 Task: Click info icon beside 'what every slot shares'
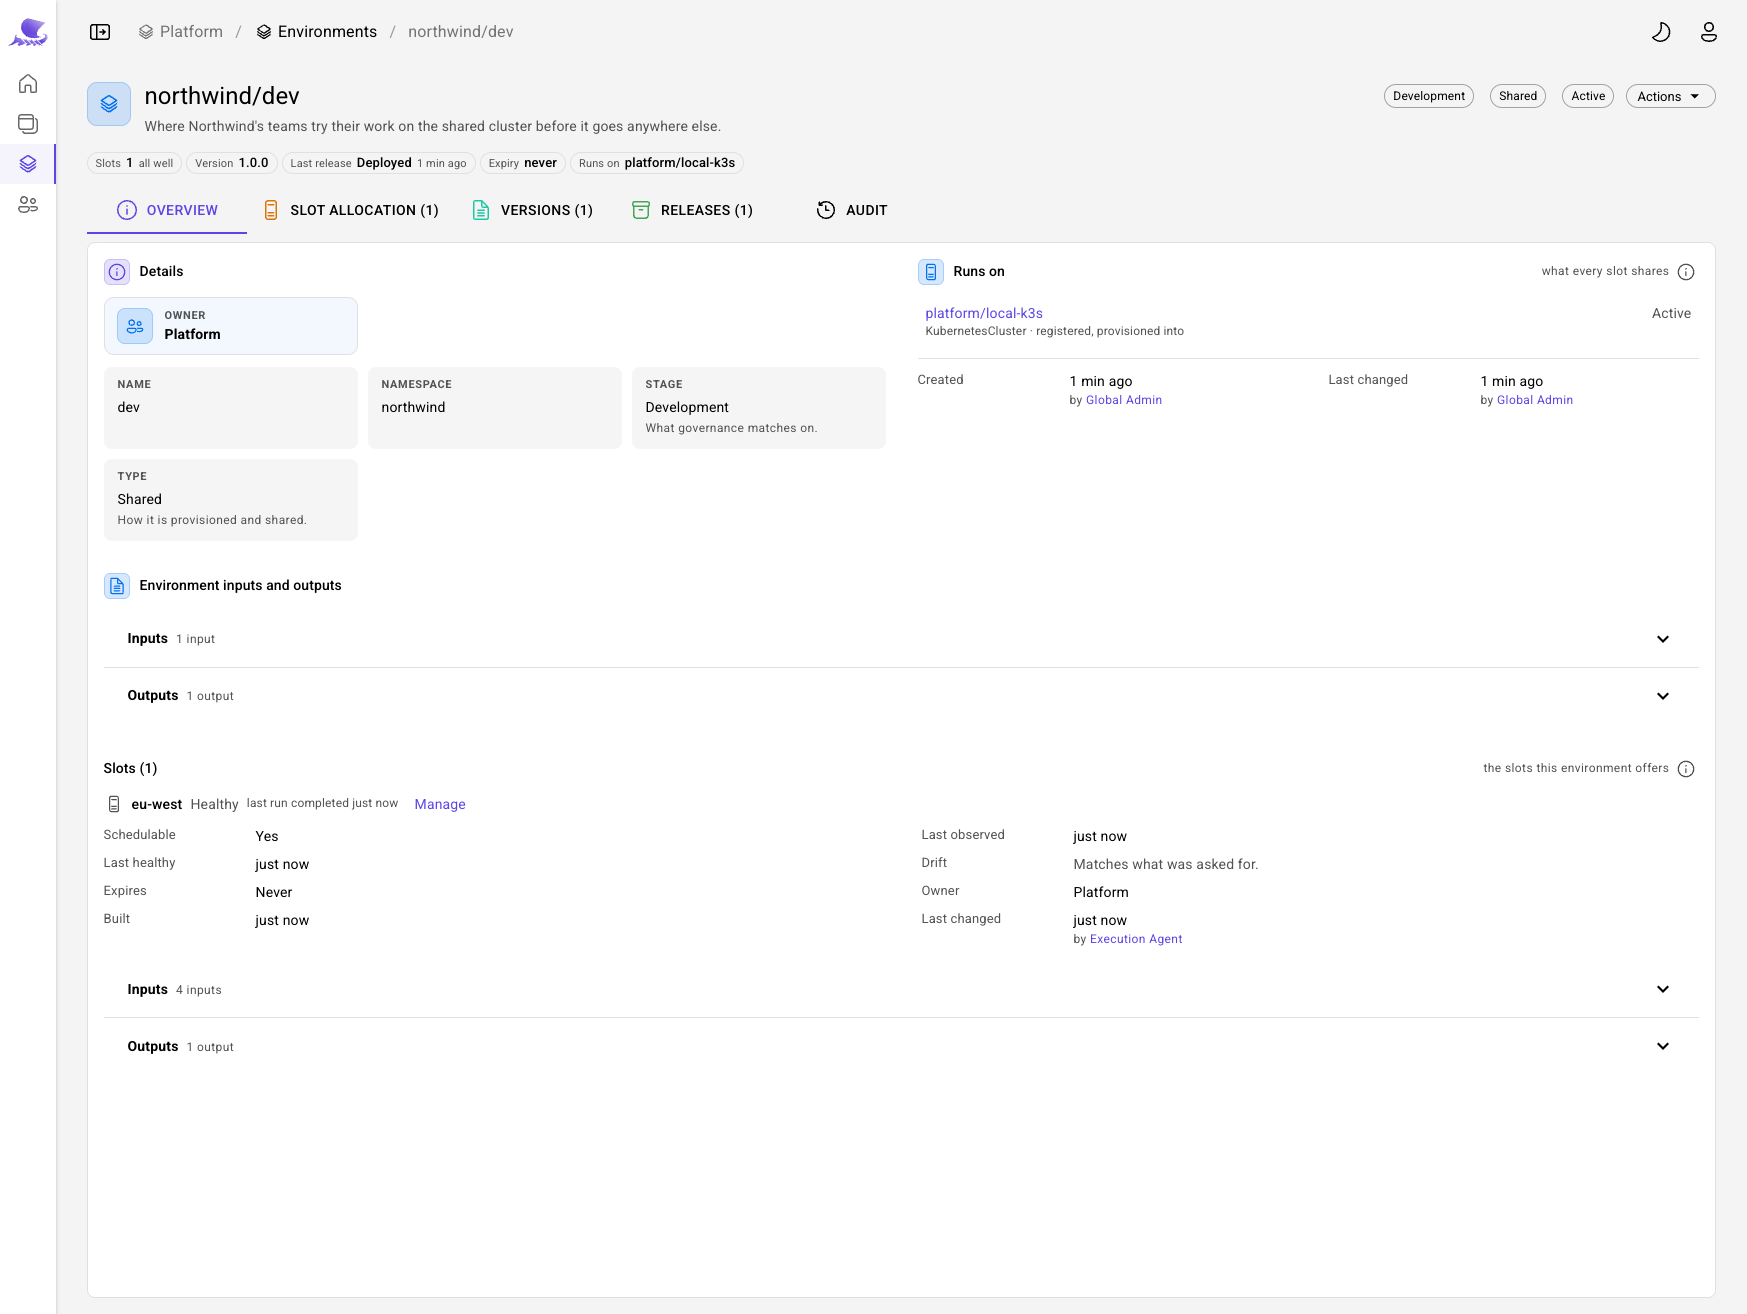(x=1686, y=272)
